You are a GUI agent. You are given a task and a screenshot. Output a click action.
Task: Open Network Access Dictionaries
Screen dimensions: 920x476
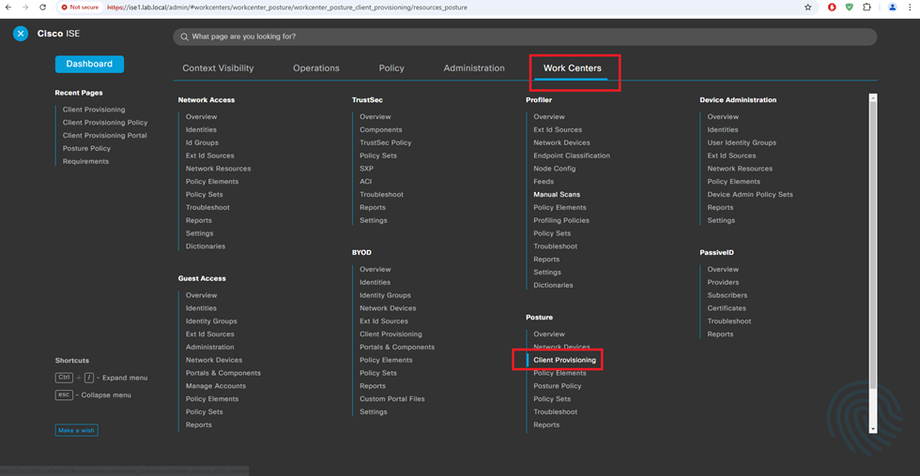tap(205, 247)
